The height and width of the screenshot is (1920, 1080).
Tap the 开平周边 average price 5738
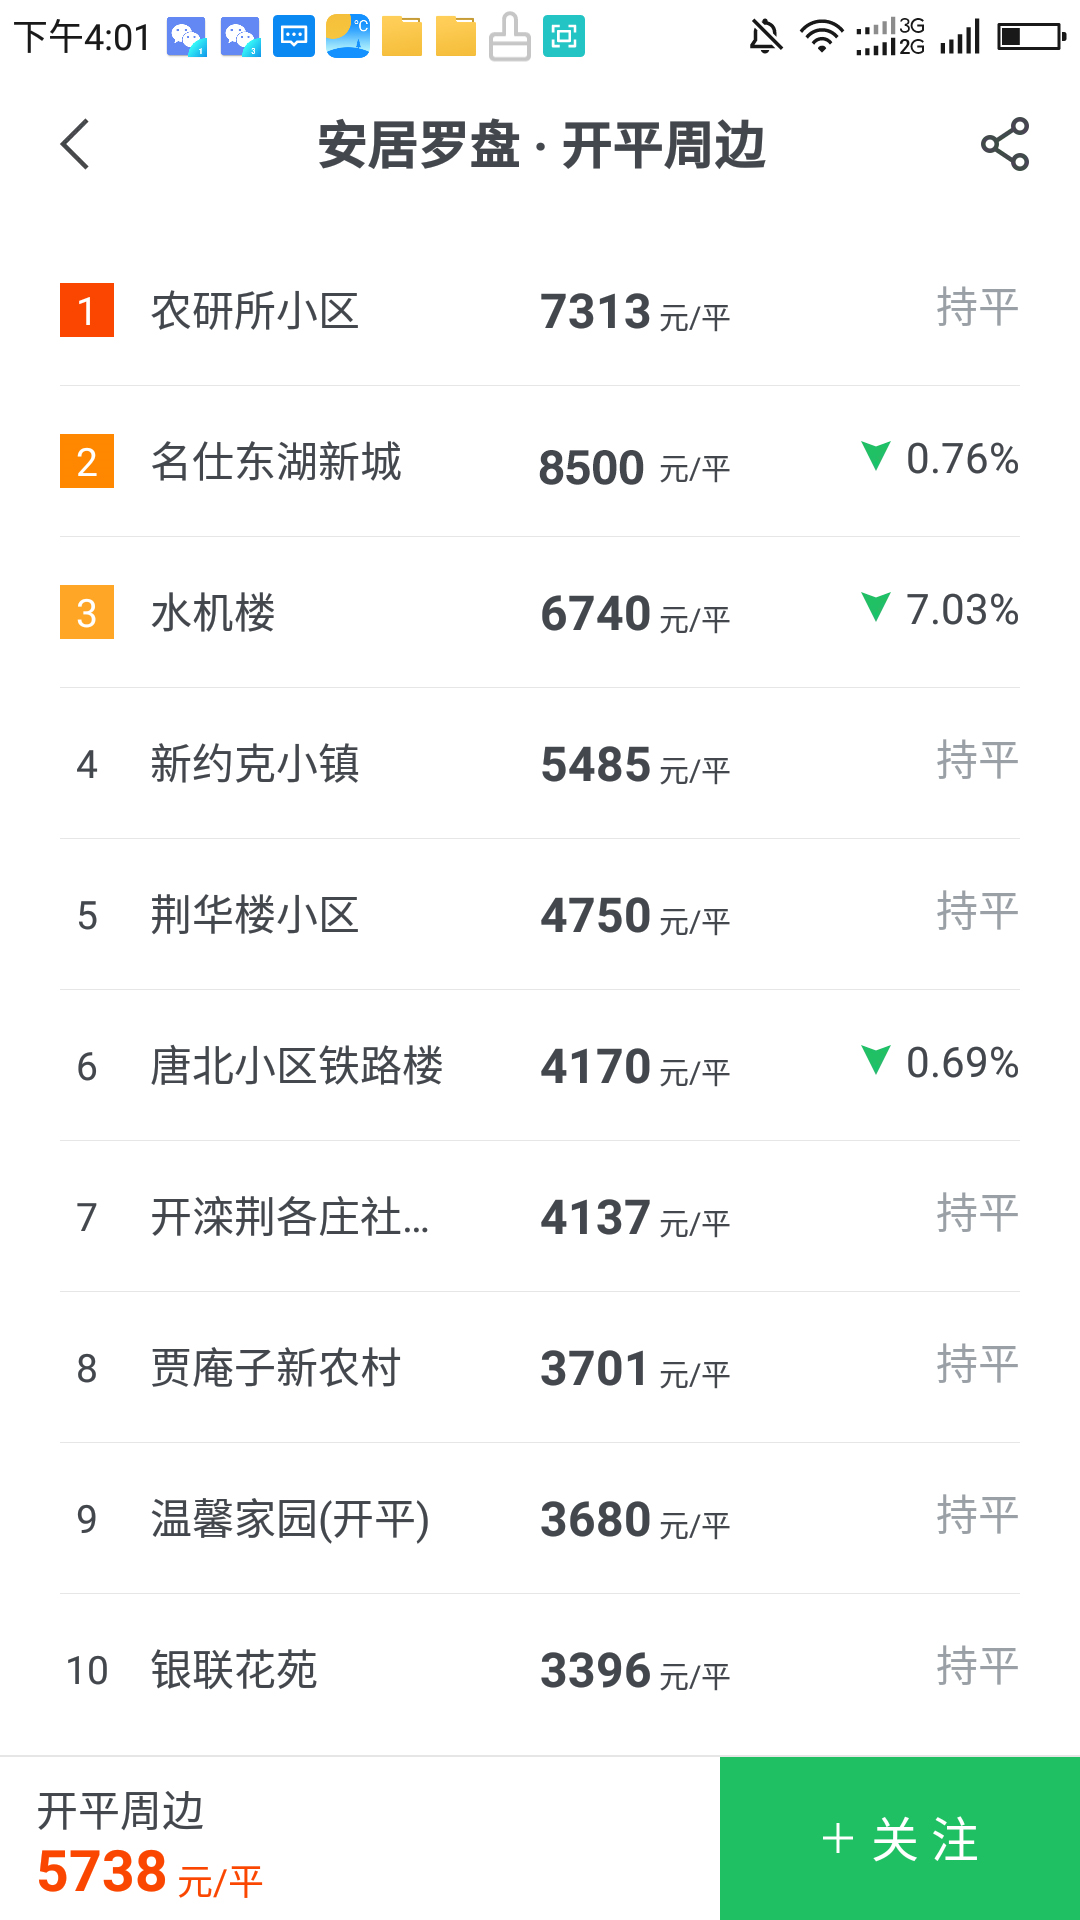click(x=102, y=1872)
